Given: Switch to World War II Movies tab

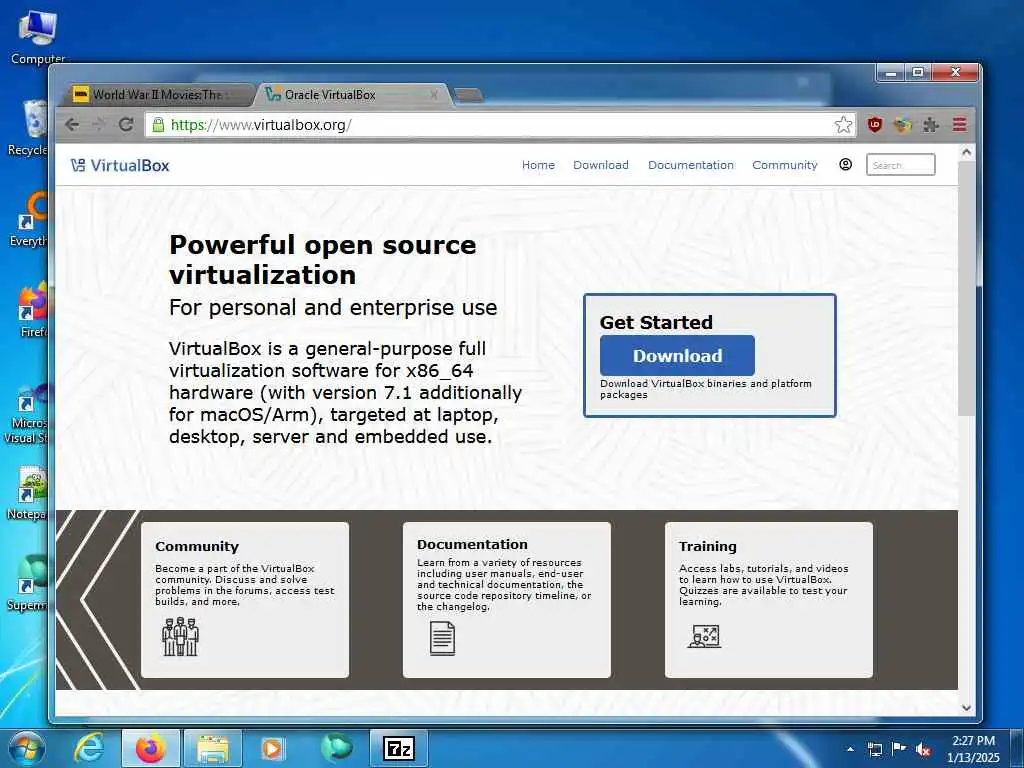Looking at the screenshot, I should pos(158,95).
